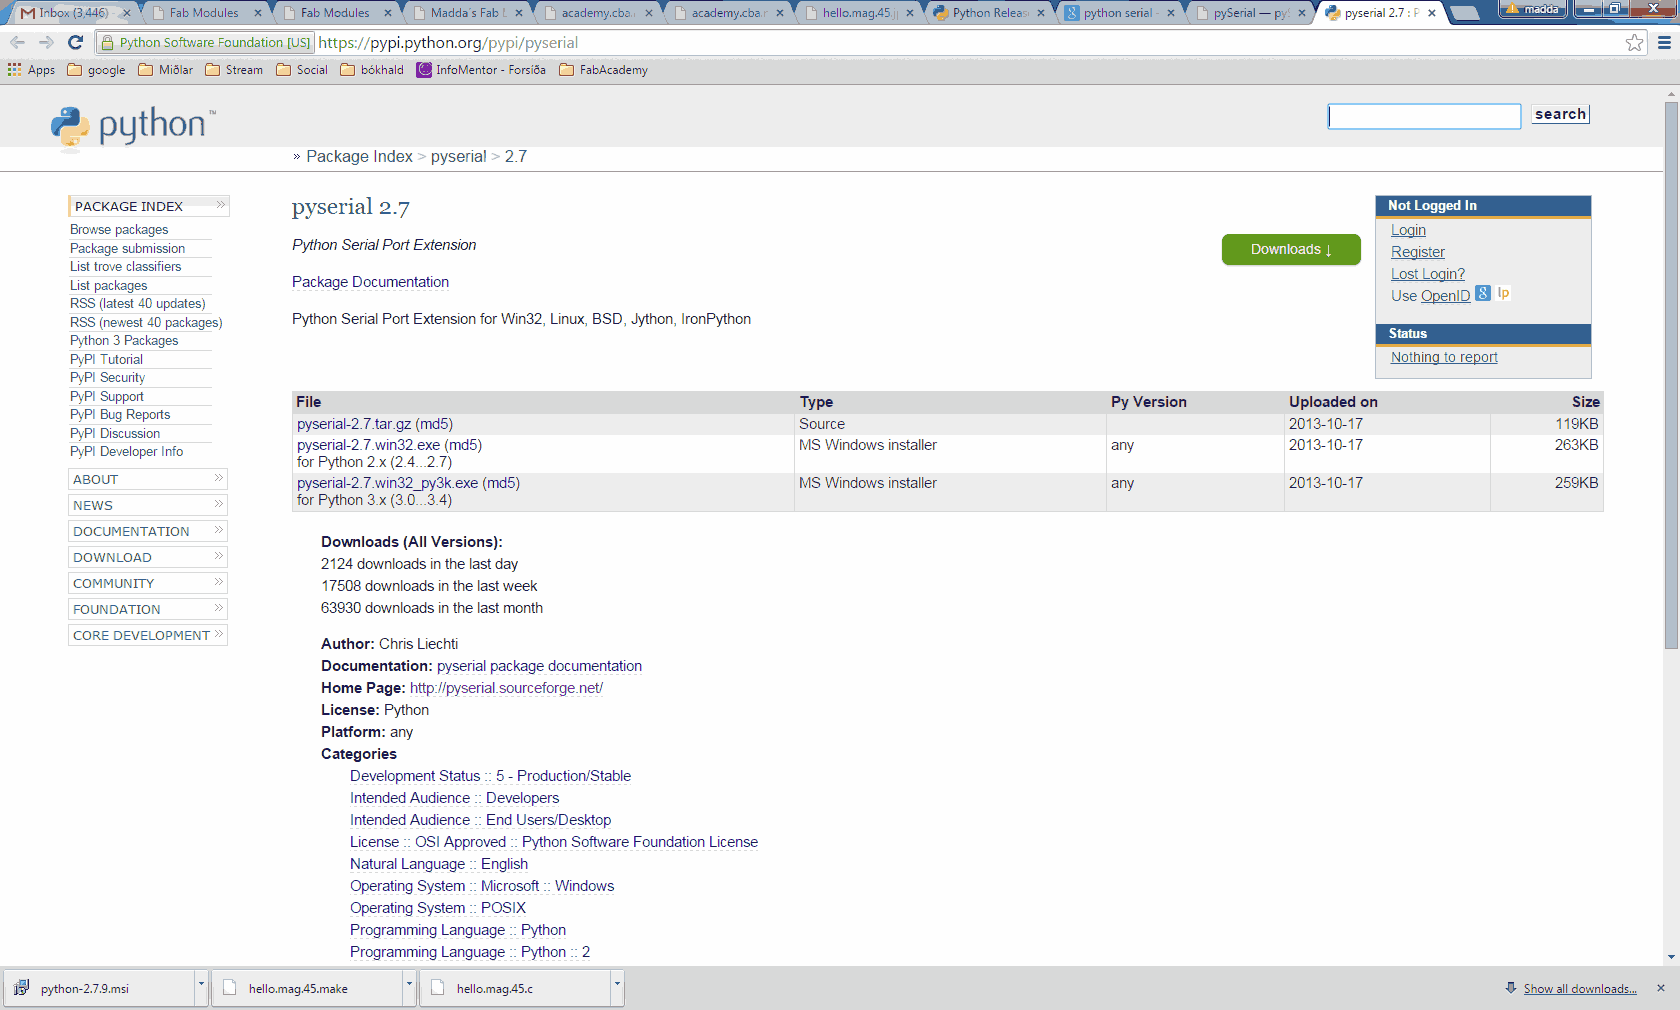
Task: Click the Nothing to report status link
Action: coord(1444,357)
